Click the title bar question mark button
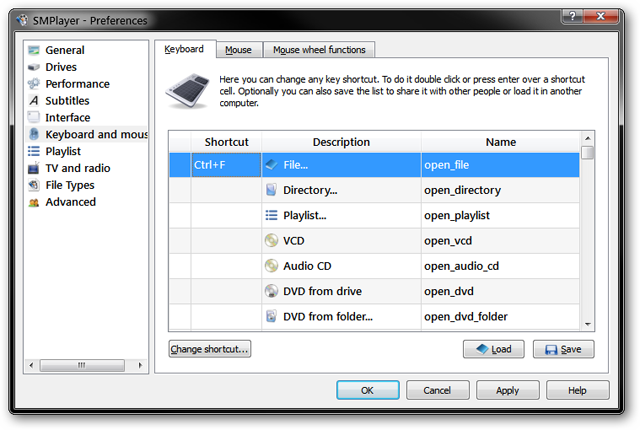640x430 pixels. [572, 16]
